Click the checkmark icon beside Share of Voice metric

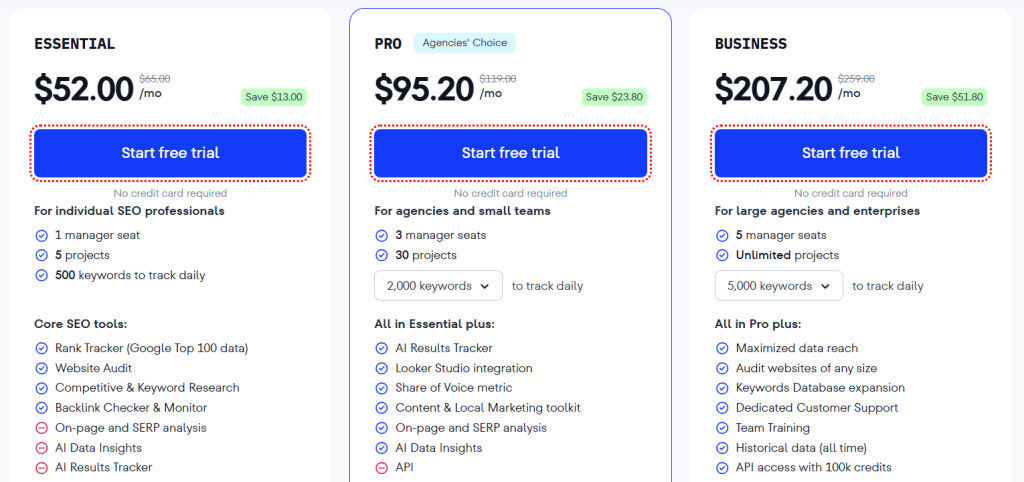click(382, 388)
